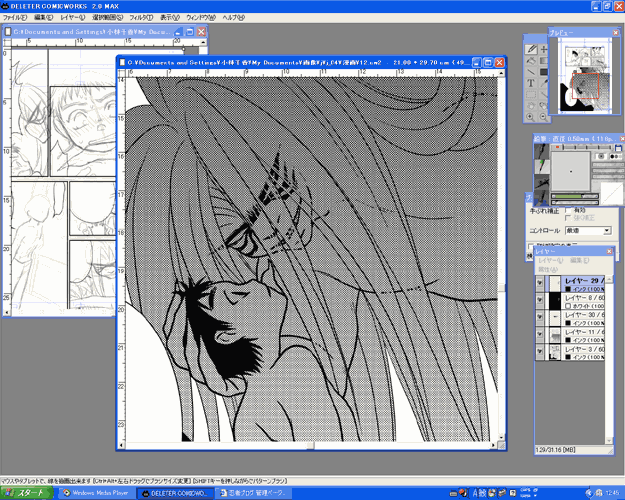Switch to 忍者ブログ taskbar button
Image resolution: width=625 pixels, height=500 pixels.
coord(254,493)
